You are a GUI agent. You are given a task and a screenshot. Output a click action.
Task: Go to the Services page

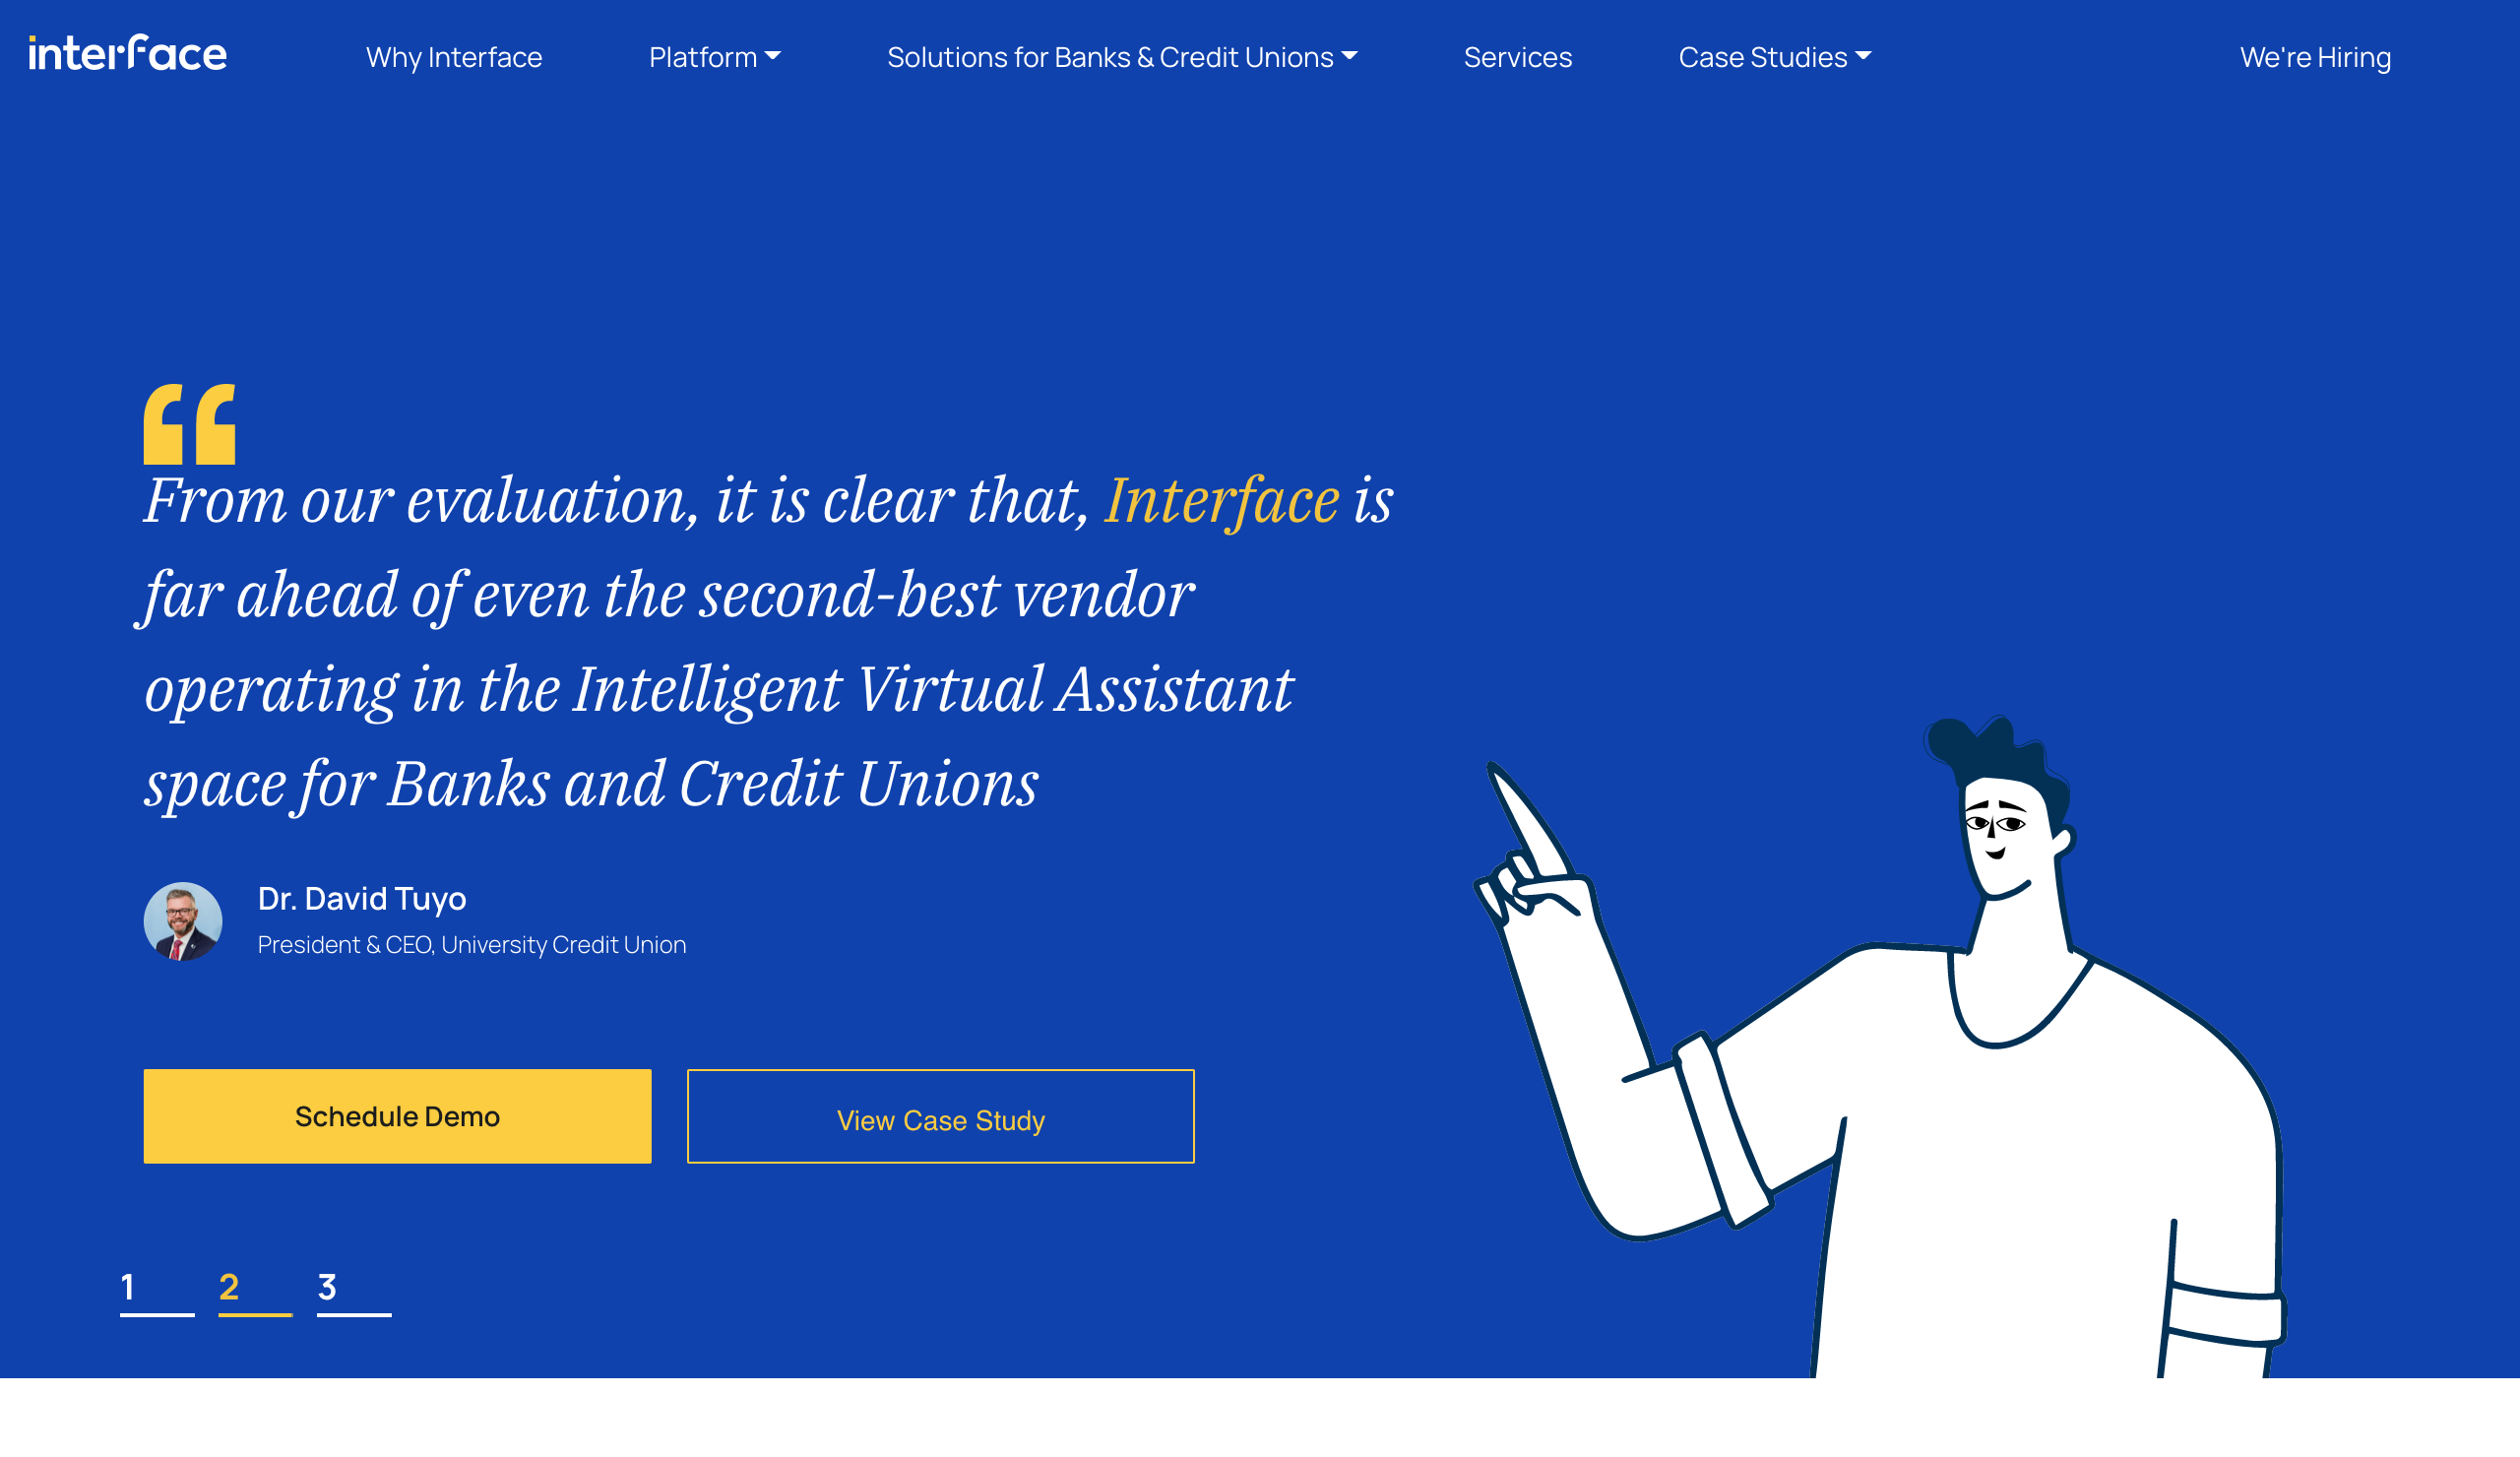1518,57
